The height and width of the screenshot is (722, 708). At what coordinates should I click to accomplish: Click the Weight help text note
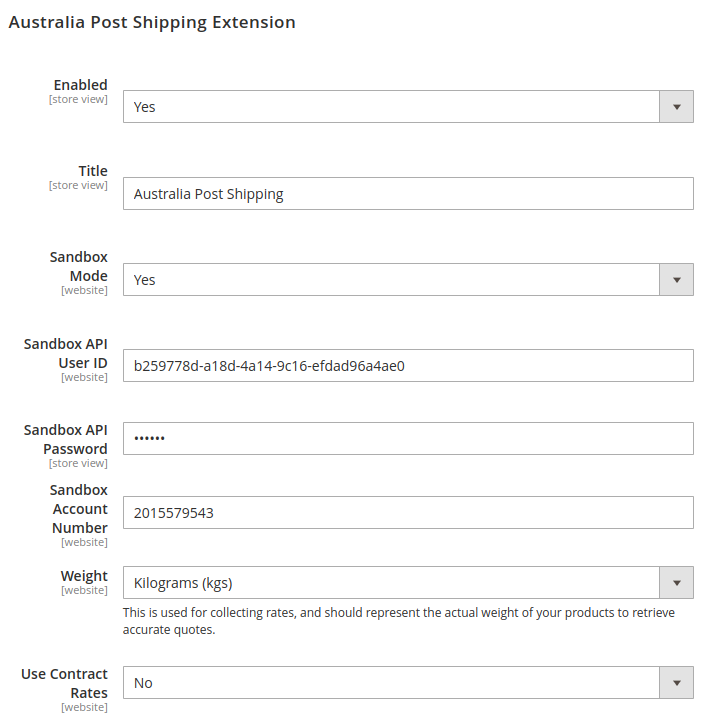(x=398, y=621)
